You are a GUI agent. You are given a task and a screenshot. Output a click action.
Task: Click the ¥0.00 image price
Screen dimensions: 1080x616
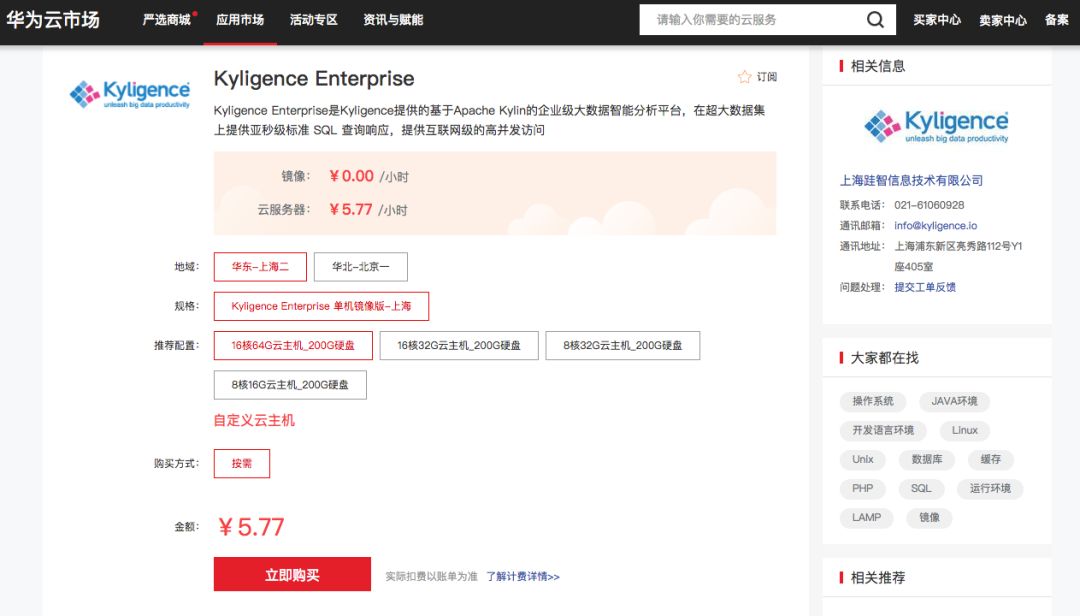point(351,176)
